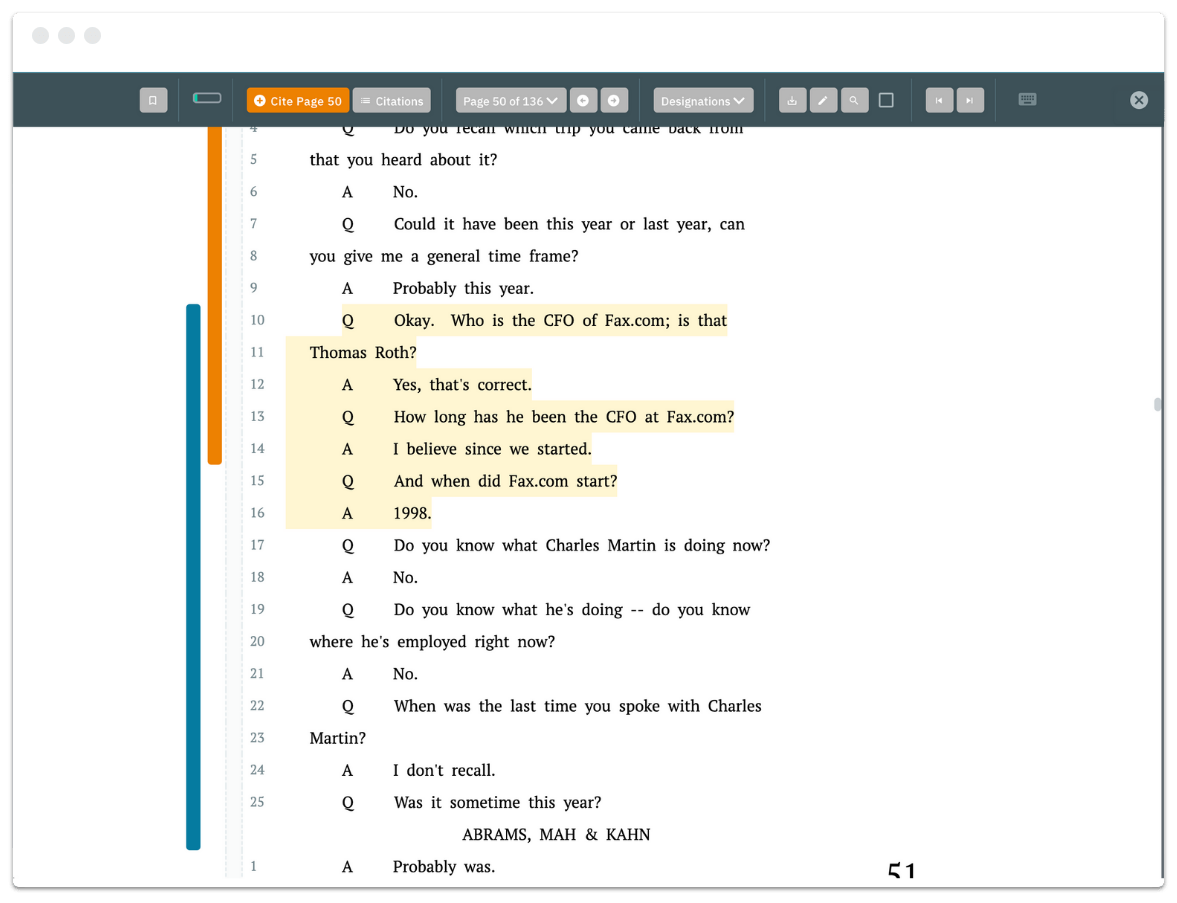Screen dimensions: 1177x903
Task: Go back one page using the left arrow
Action: (x=583, y=100)
